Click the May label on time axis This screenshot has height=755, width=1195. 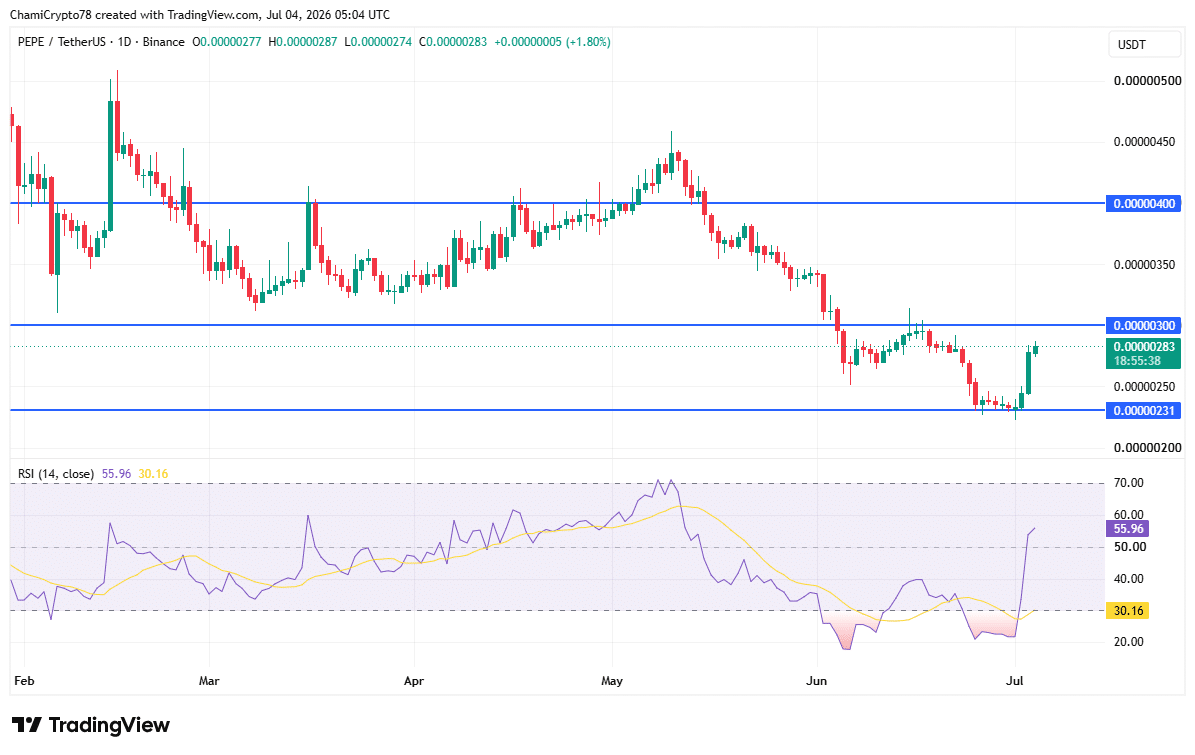612,680
